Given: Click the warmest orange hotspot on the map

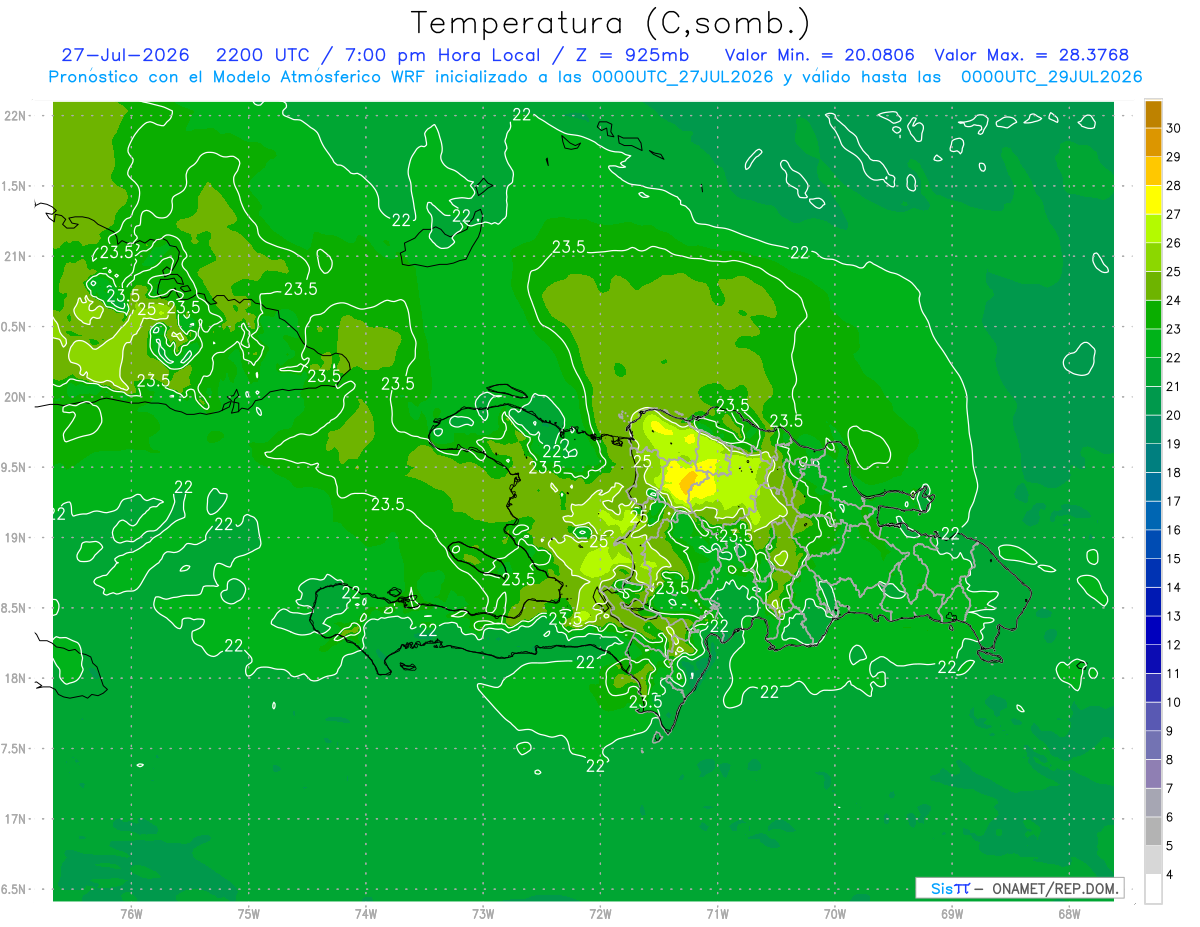Looking at the screenshot, I should pos(690,485).
